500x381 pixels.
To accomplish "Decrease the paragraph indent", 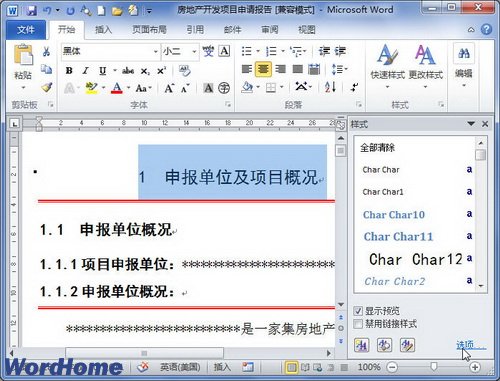I will [324, 51].
